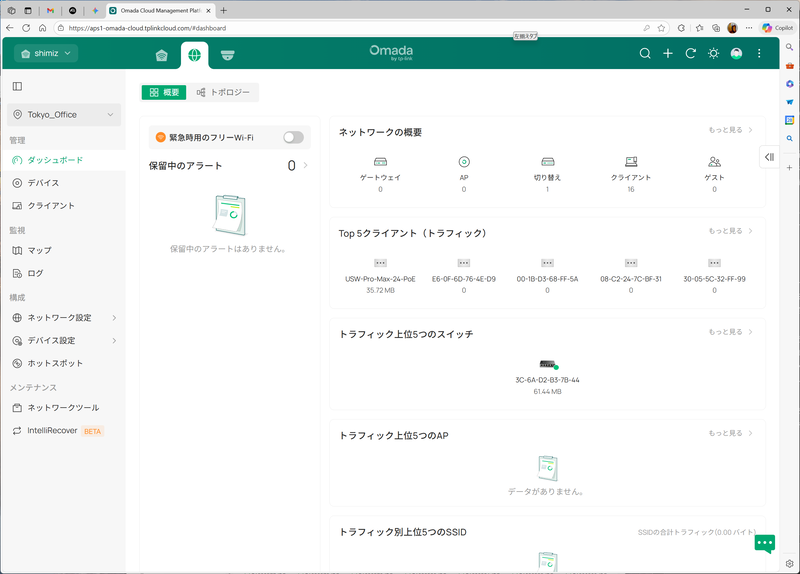800x574 pixels.
Task: Switch to the 概要 tab
Action: pos(164,92)
